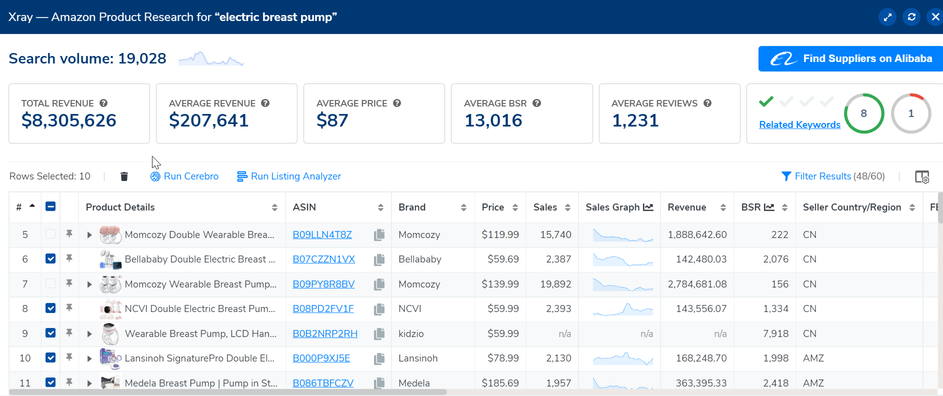Image resolution: width=943 pixels, height=396 pixels.
Task: Open the Related Keywords link
Action: pos(799,125)
